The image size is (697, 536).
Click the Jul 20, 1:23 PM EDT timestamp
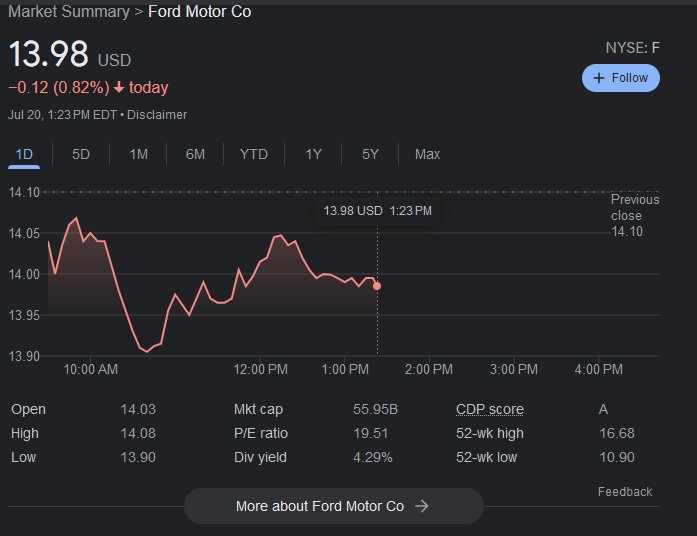(x=62, y=115)
